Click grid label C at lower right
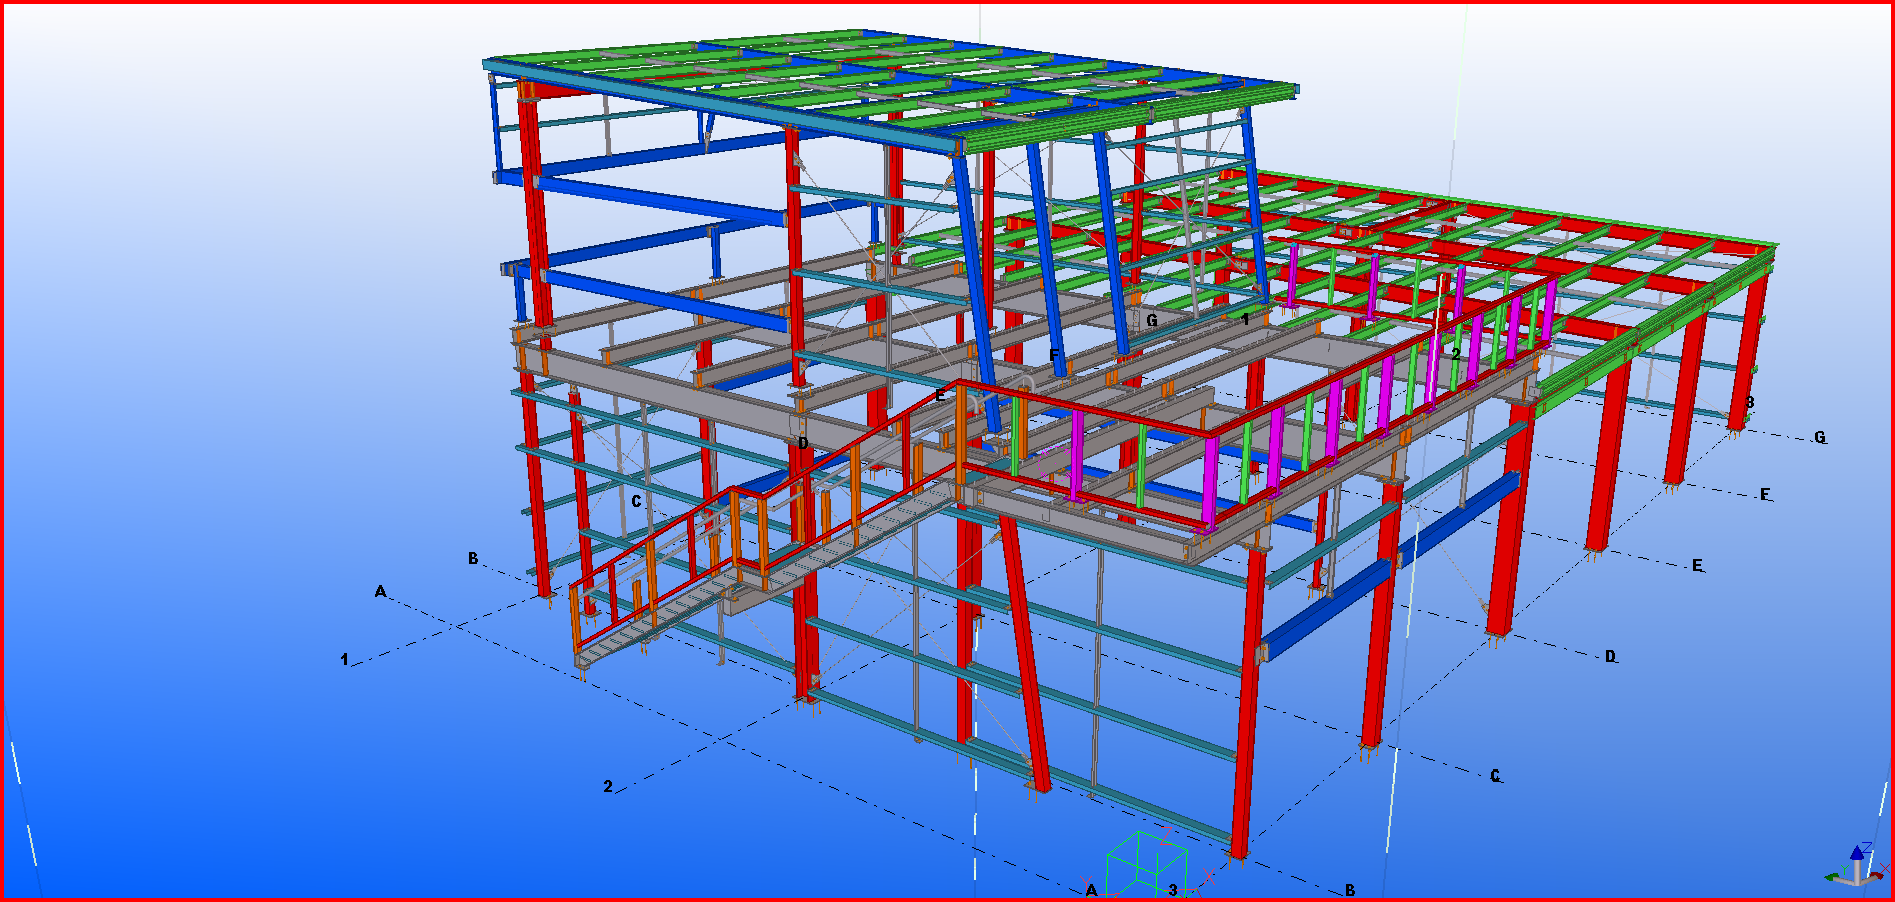Image resolution: width=1895 pixels, height=902 pixels. click(x=1496, y=776)
